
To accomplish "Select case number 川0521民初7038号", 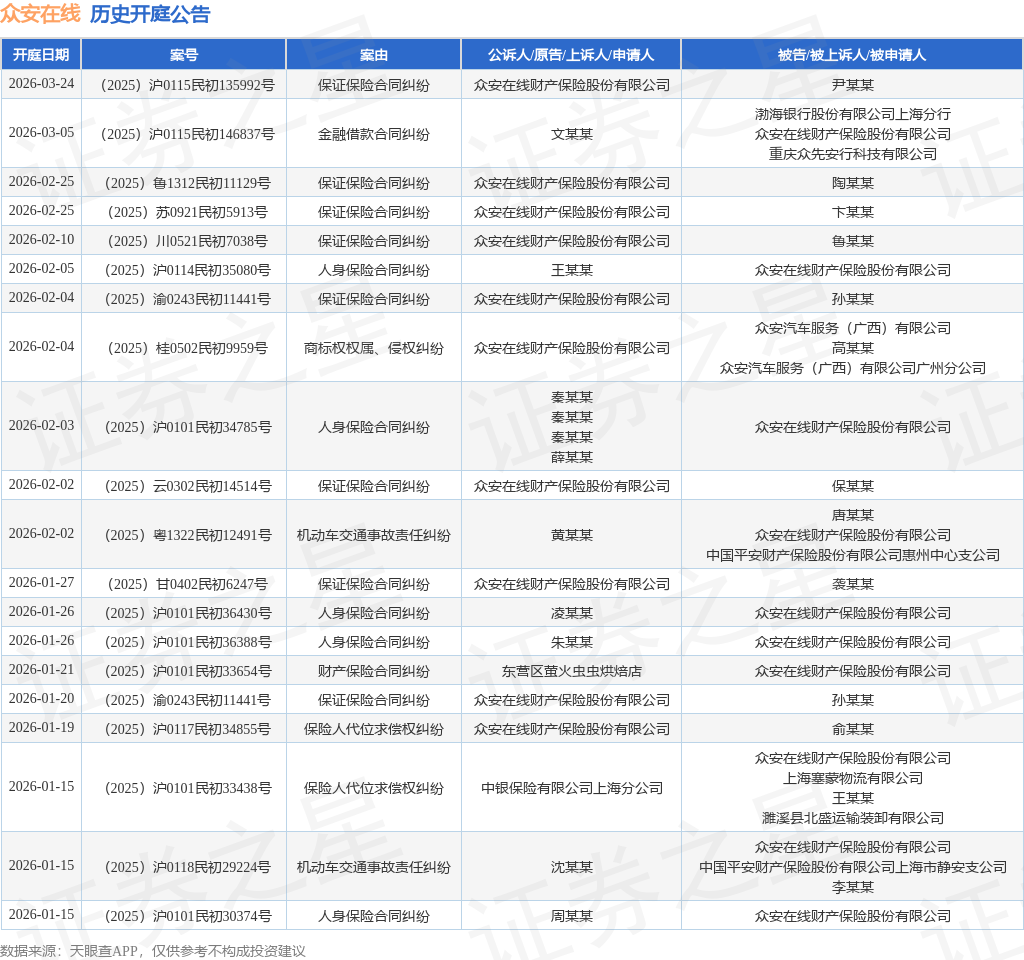I will pyautogui.click(x=187, y=241).
